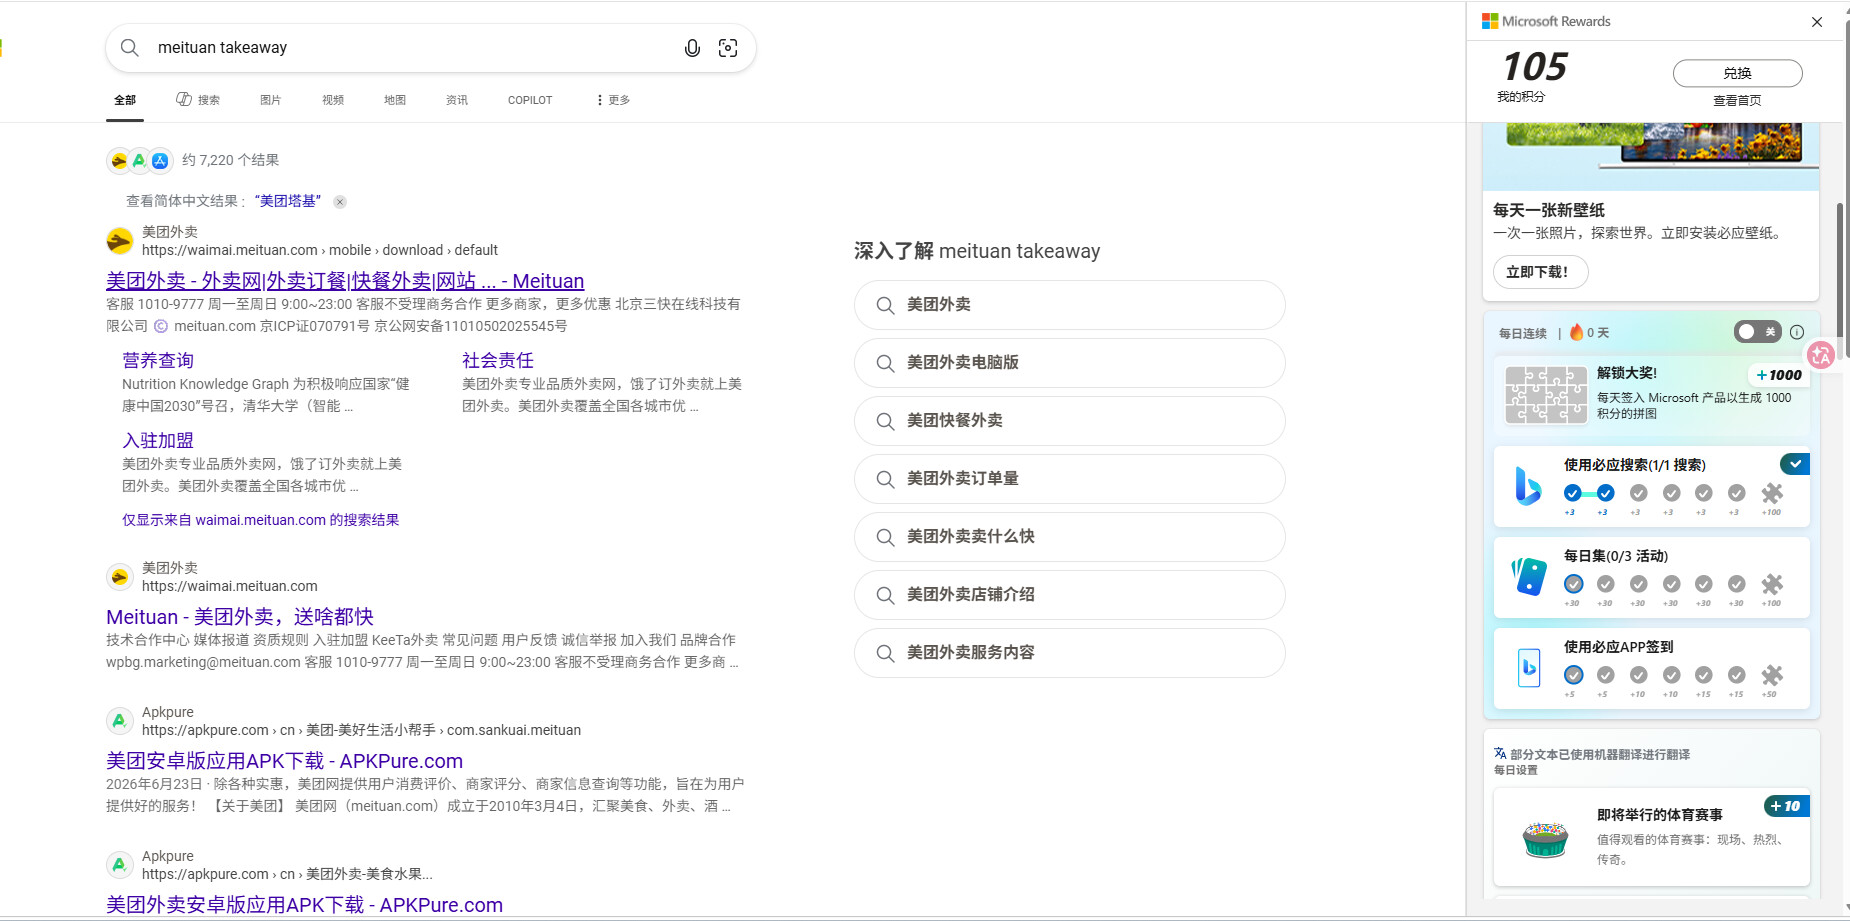Click the completed checkmark on 使用必应搜索 card
The width and height of the screenshot is (1850, 921).
tap(1795, 464)
